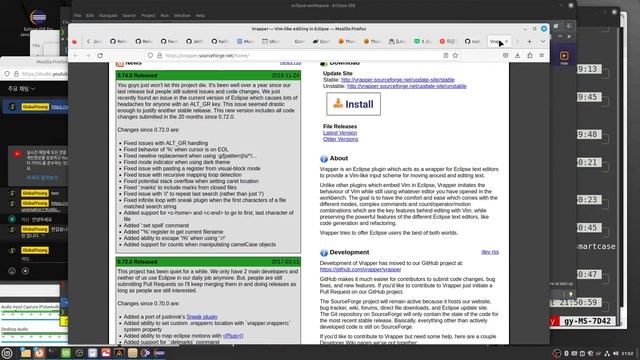This screenshot has height=360, width=640.
Task: Open the Sneak plugin link
Action: tap(202, 317)
